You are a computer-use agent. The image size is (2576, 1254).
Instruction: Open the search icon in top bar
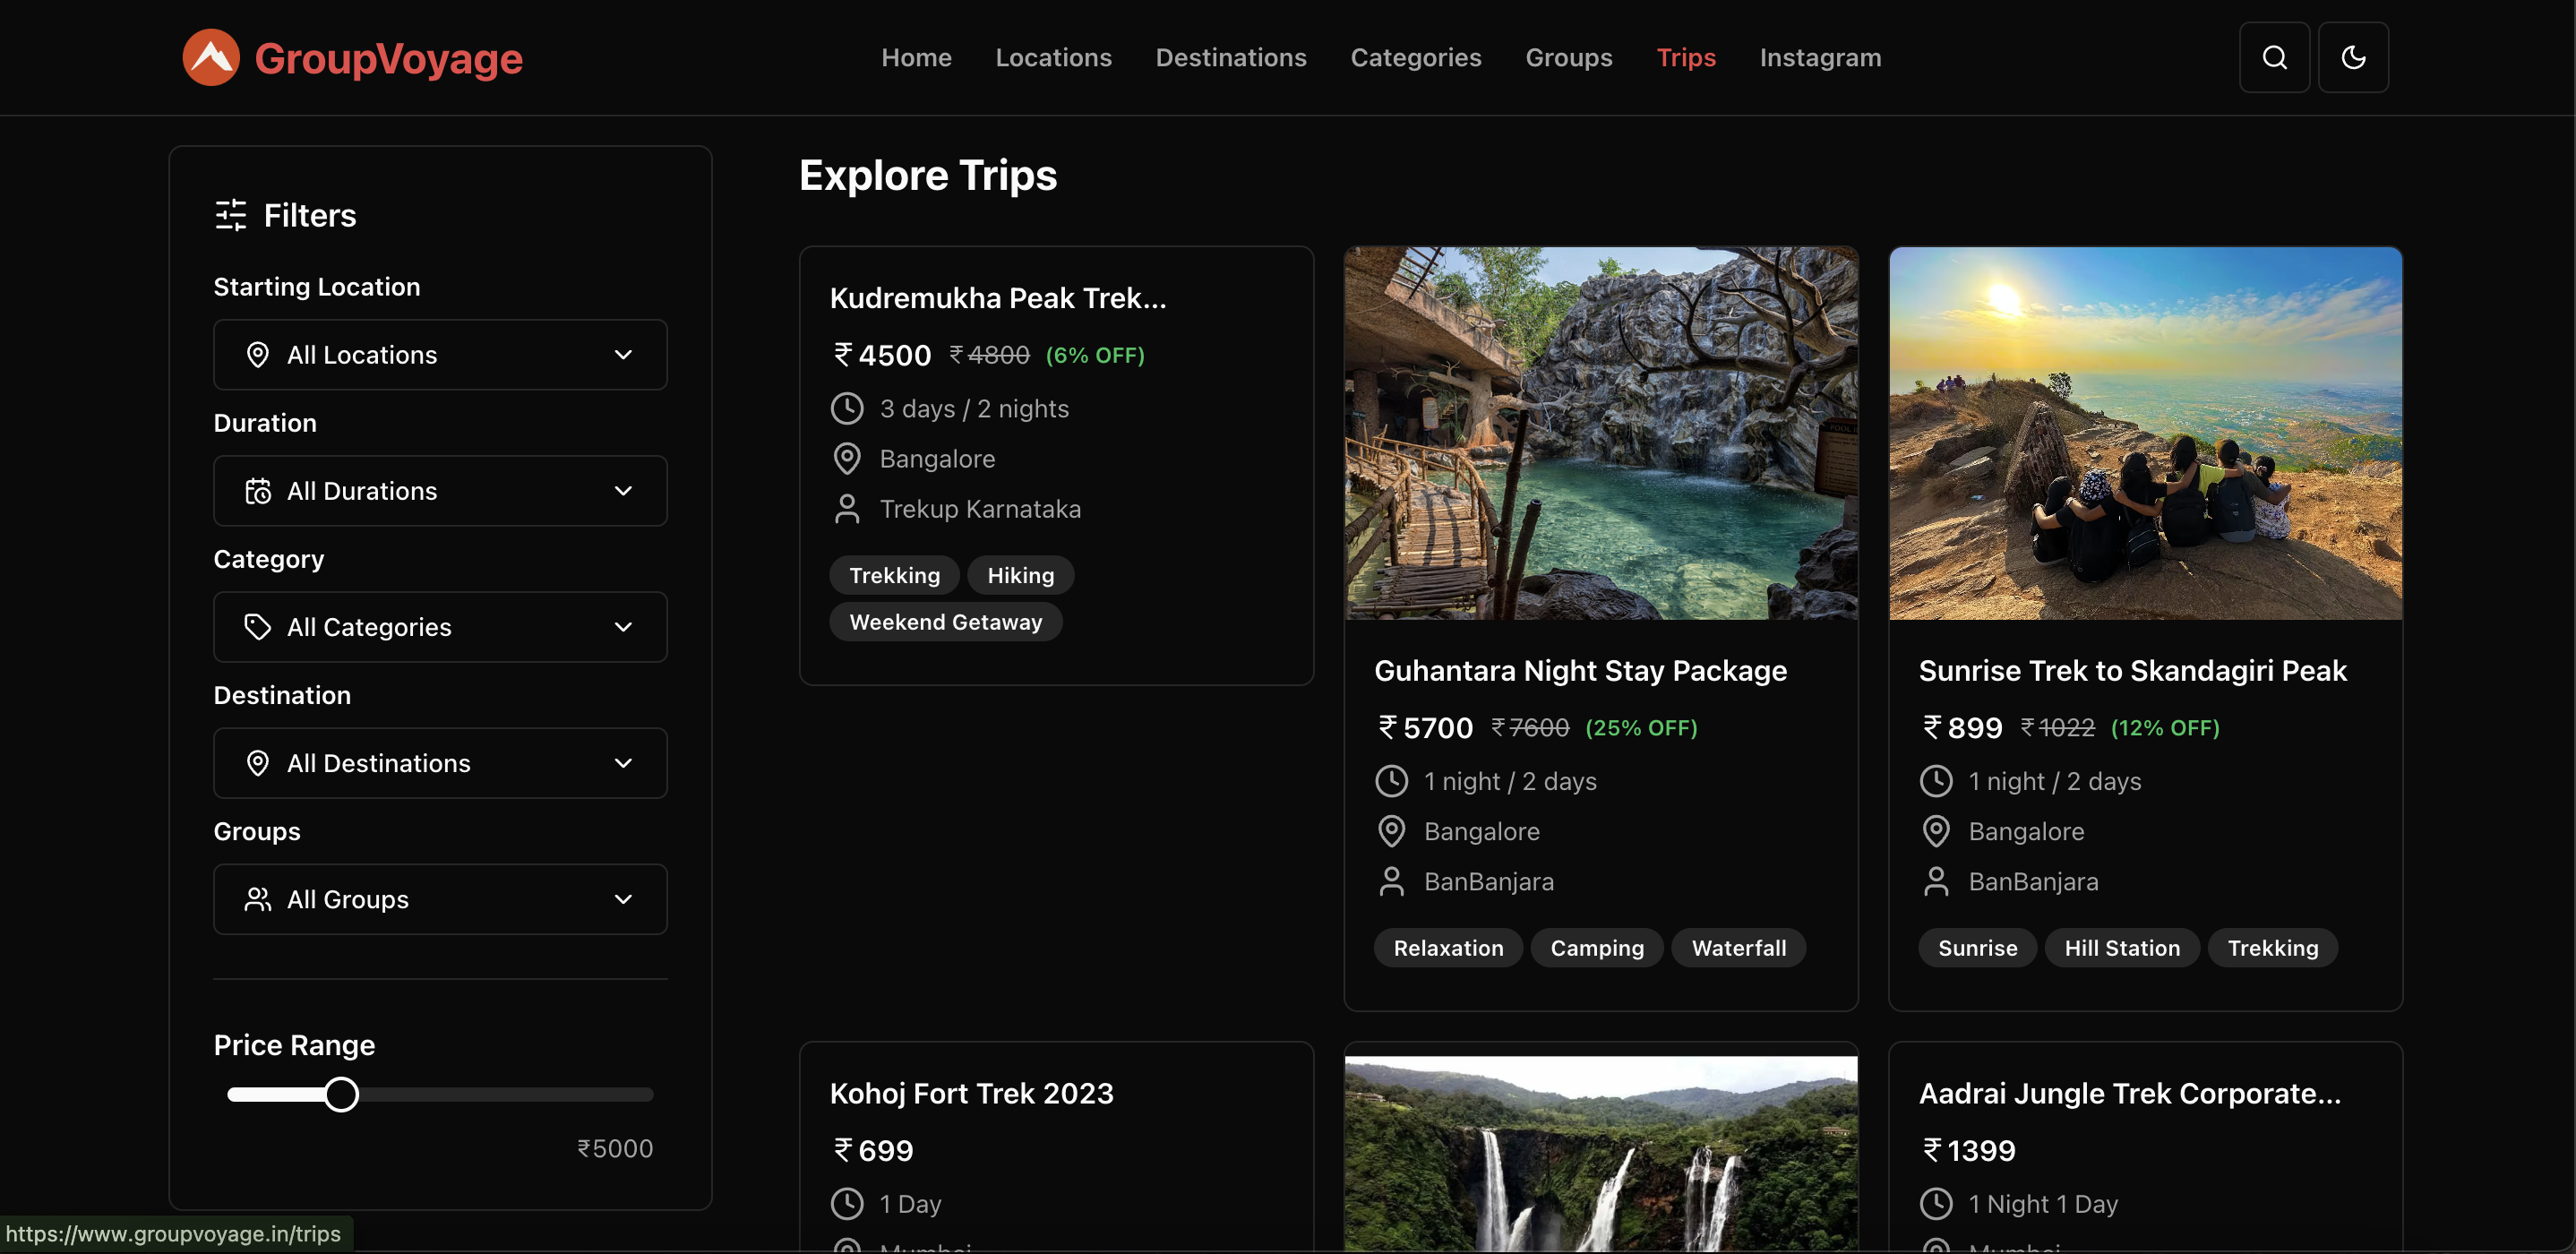[2274, 57]
